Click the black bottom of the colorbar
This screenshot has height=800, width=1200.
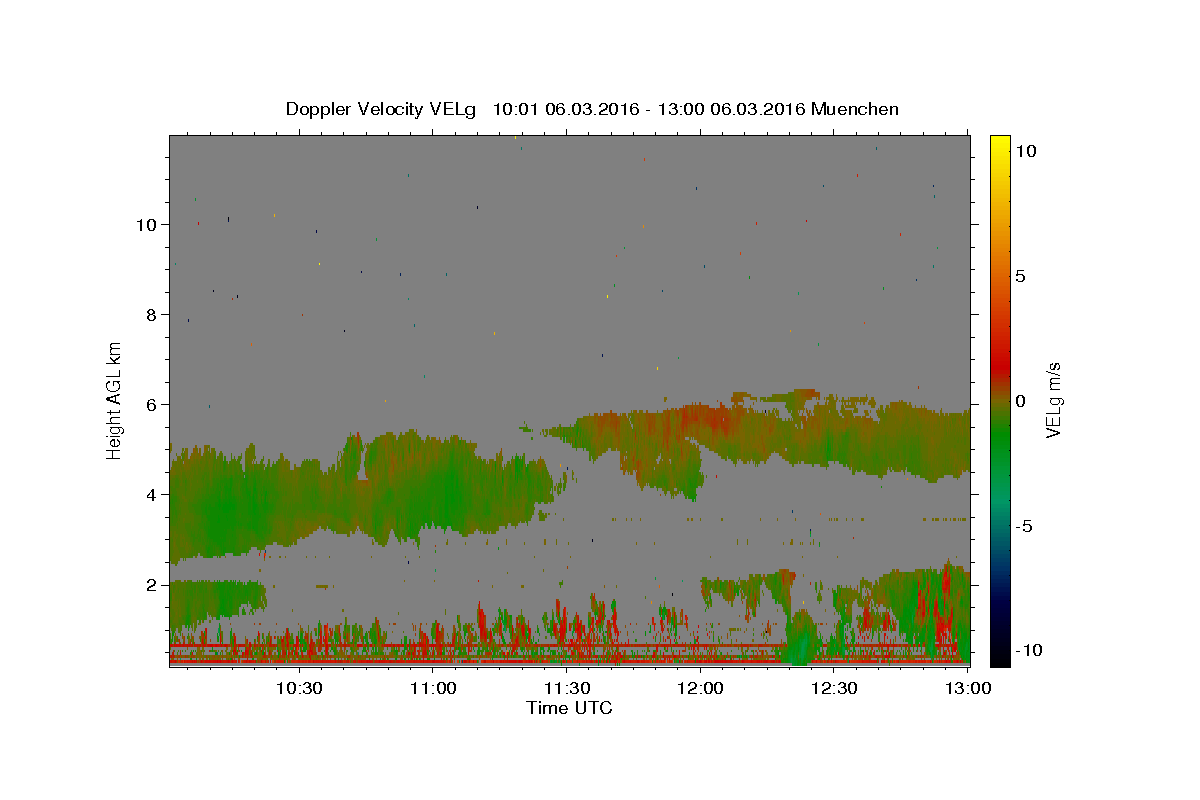tap(1000, 658)
